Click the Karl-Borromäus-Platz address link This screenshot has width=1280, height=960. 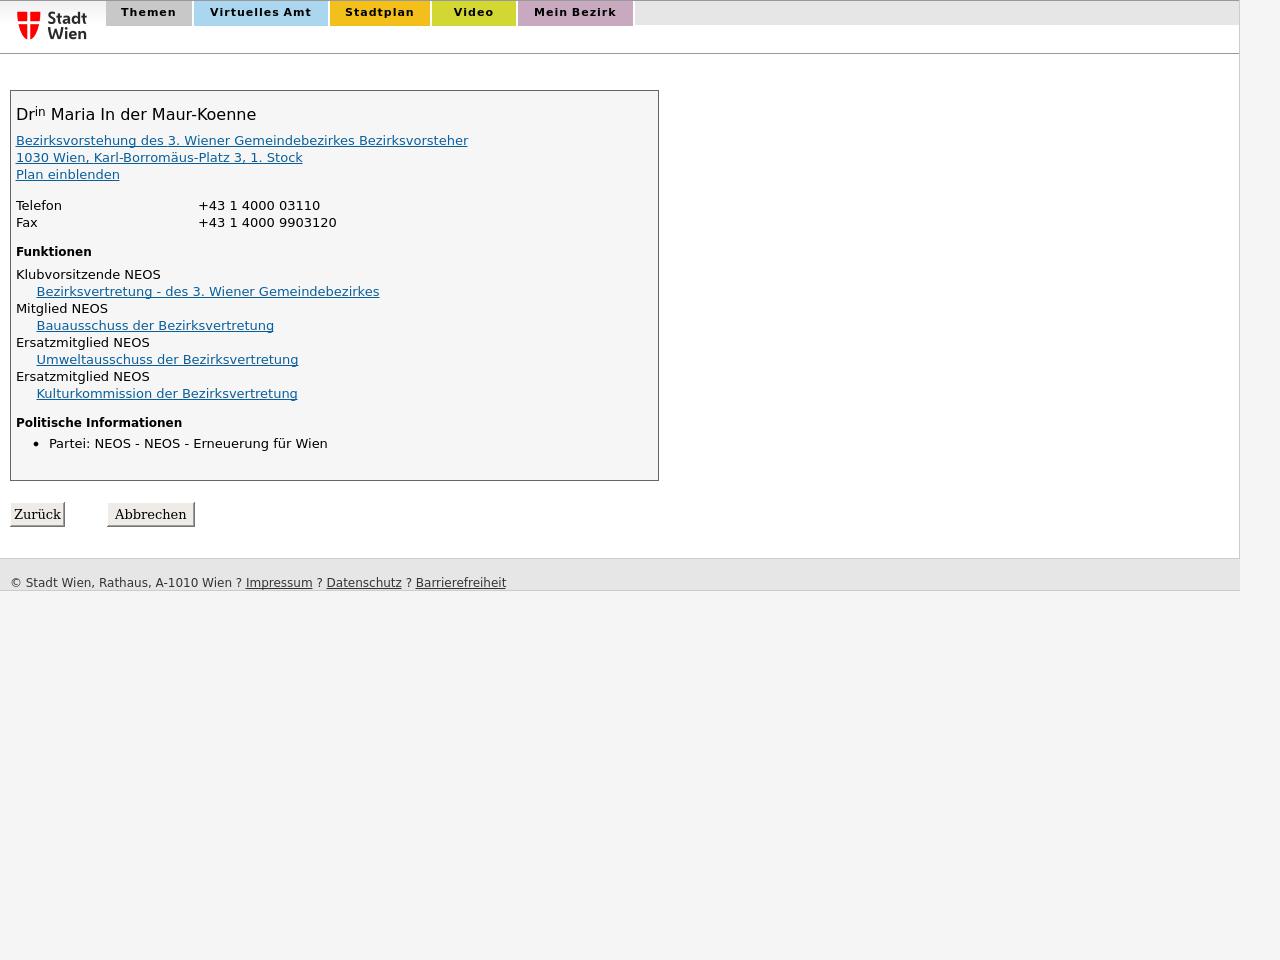pyautogui.click(x=159, y=158)
